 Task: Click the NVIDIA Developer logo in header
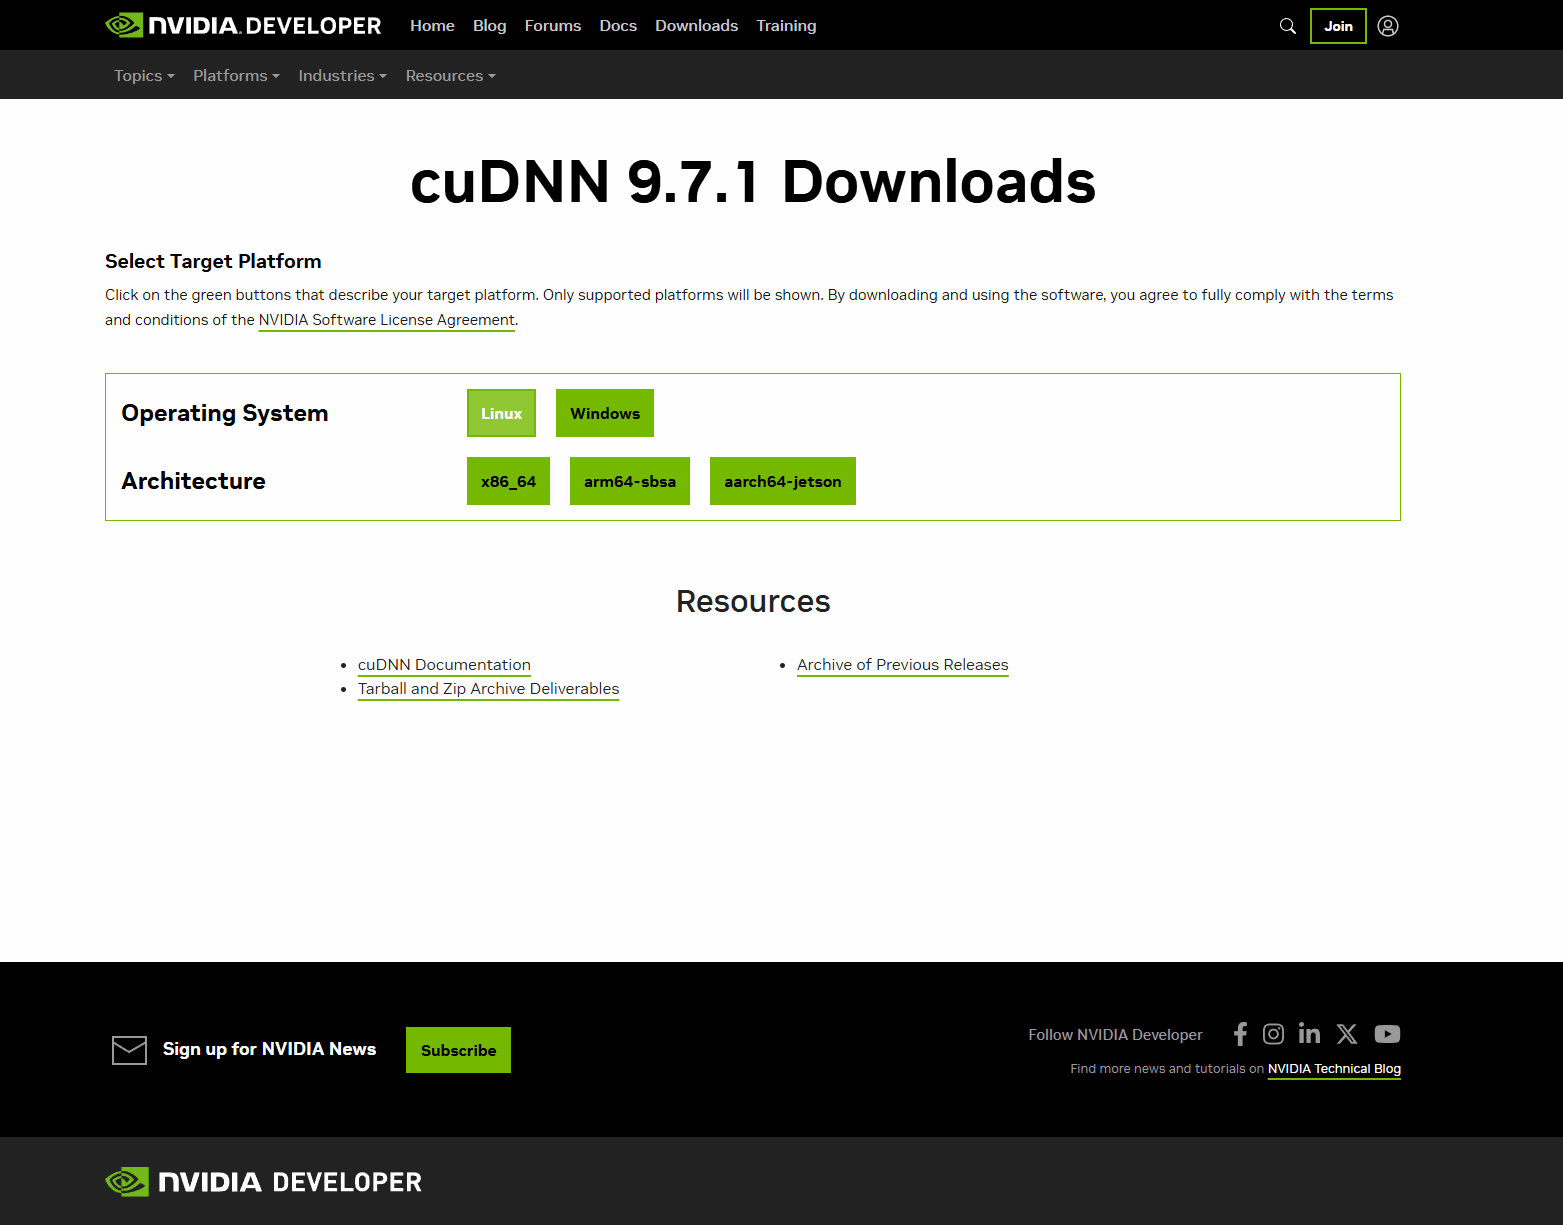(x=243, y=26)
